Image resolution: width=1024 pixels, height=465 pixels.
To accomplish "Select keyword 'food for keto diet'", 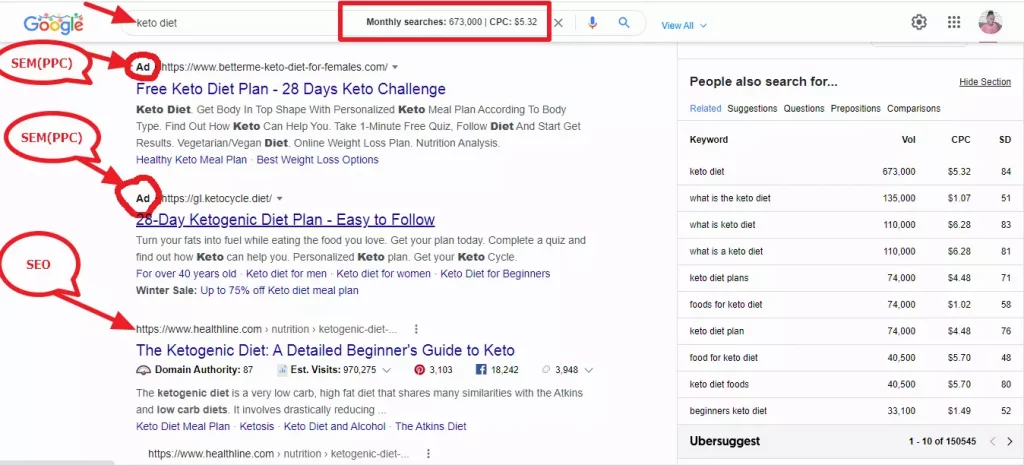I will click(x=724, y=358).
